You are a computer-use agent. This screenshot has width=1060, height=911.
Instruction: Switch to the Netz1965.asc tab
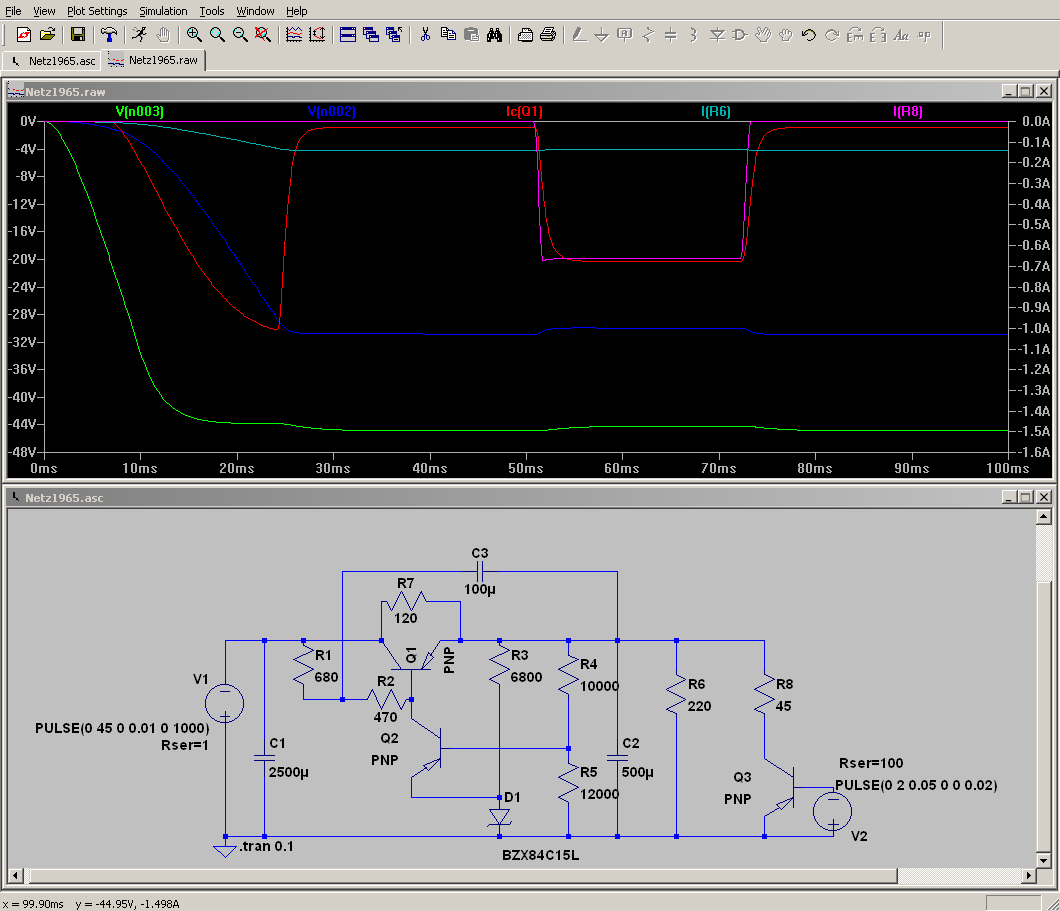point(53,61)
